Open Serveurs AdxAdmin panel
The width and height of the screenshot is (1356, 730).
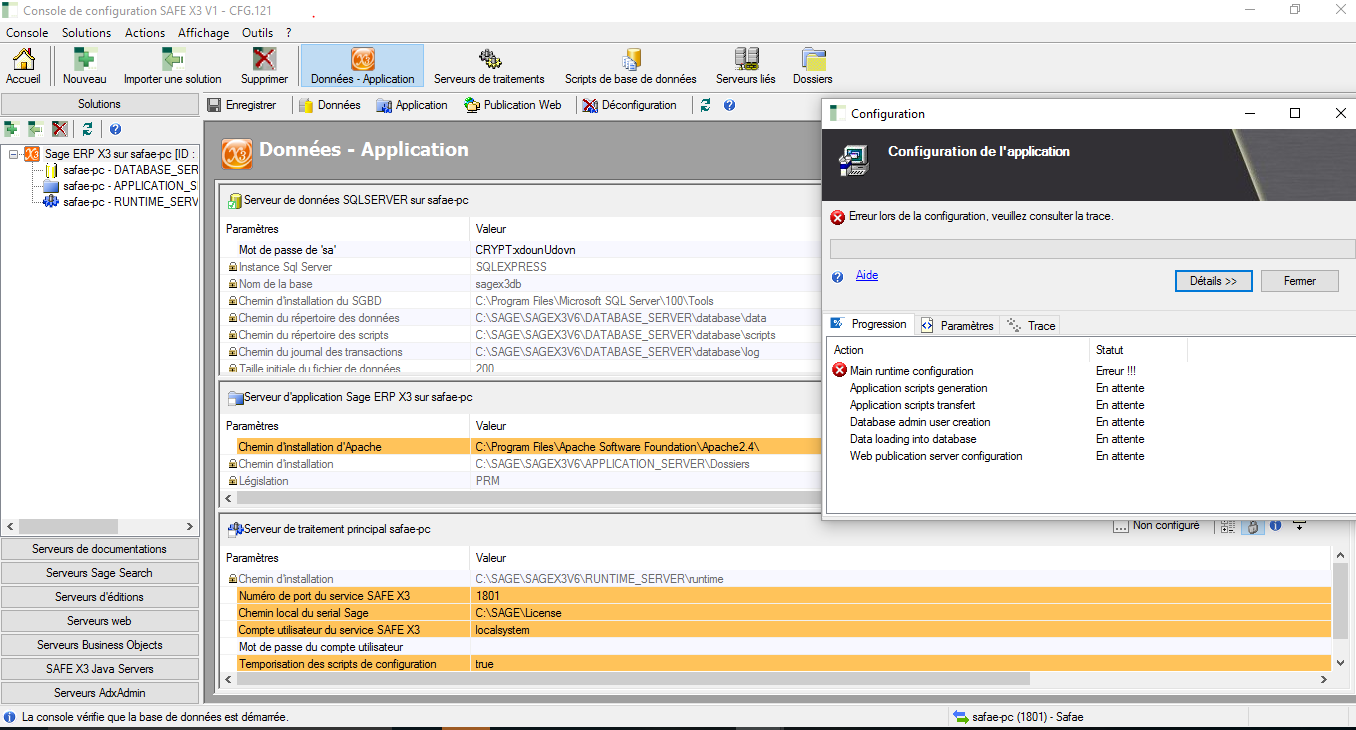pos(99,693)
